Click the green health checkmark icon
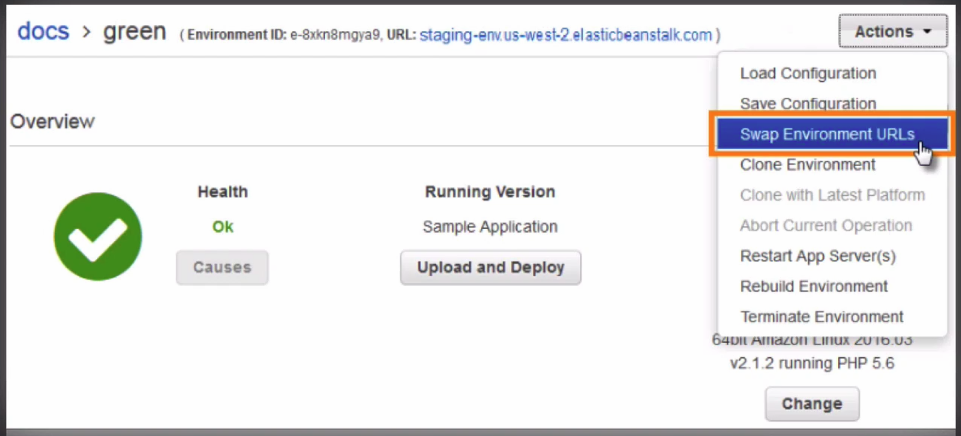The height and width of the screenshot is (436, 961). 97,235
